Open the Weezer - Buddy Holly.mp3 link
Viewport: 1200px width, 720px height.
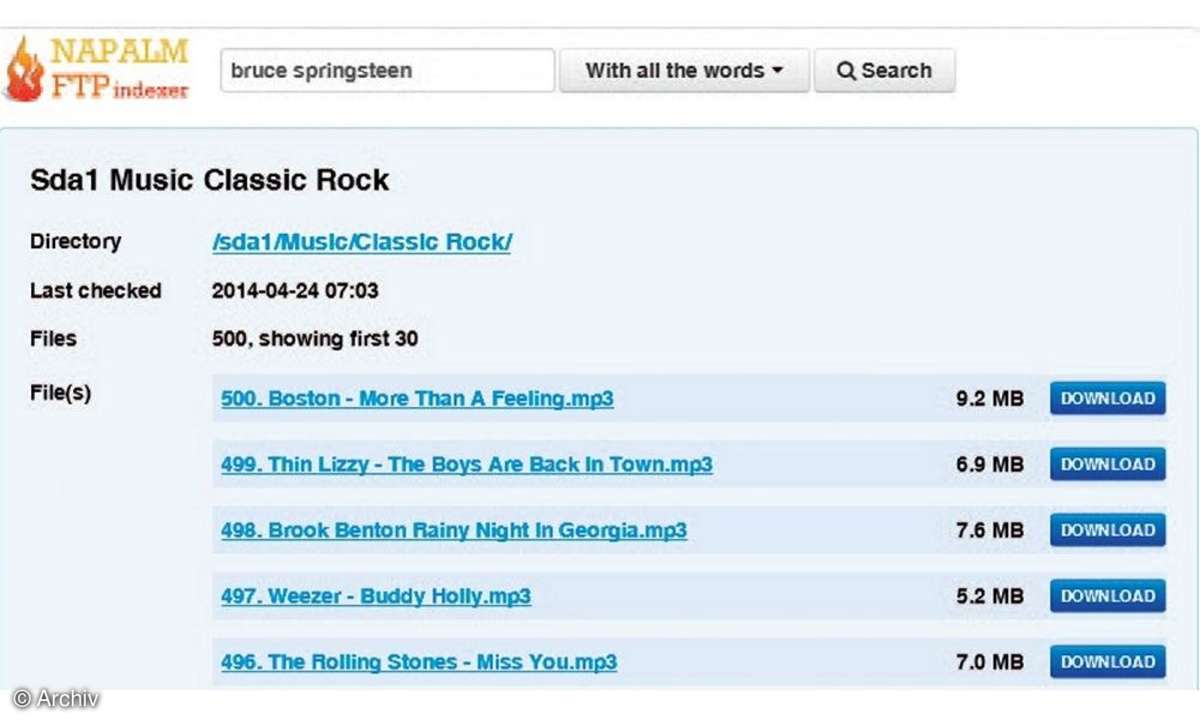[x=376, y=597]
